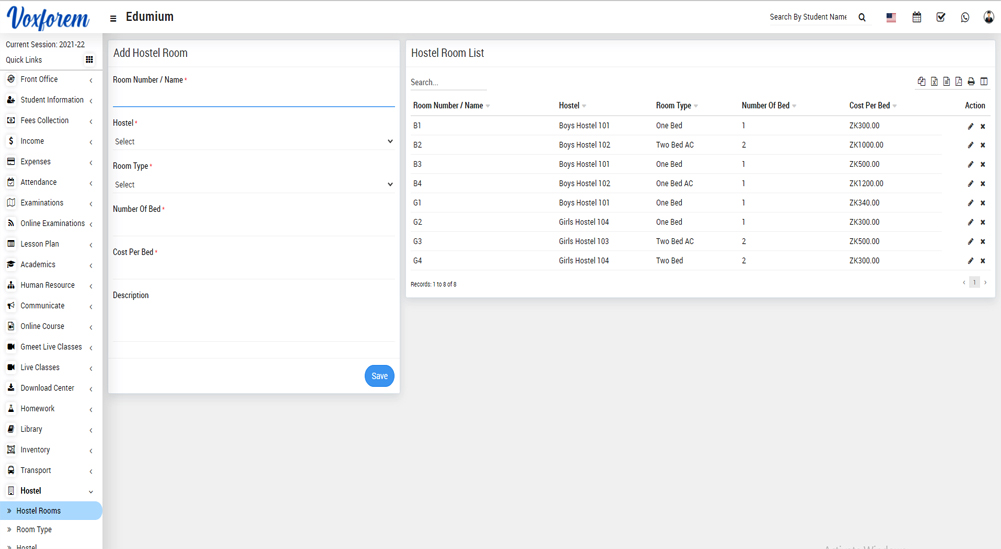The width and height of the screenshot is (1001, 549).
Task: Click the room list Search box
Action: (x=448, y=83)
